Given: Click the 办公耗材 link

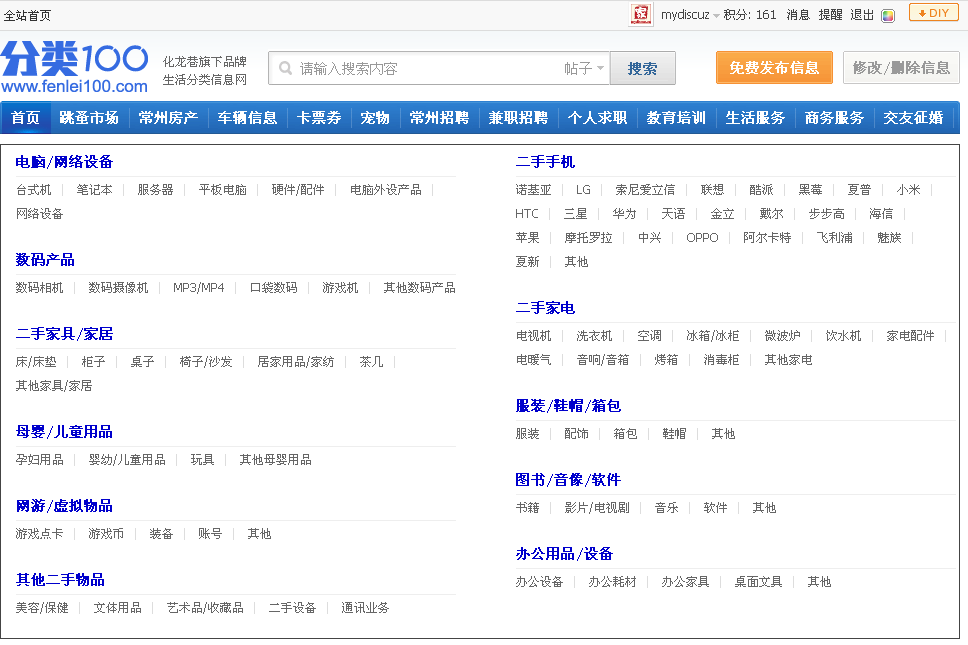Looking at the screenshot, I should pyautogui.click(x=612, y=582).
